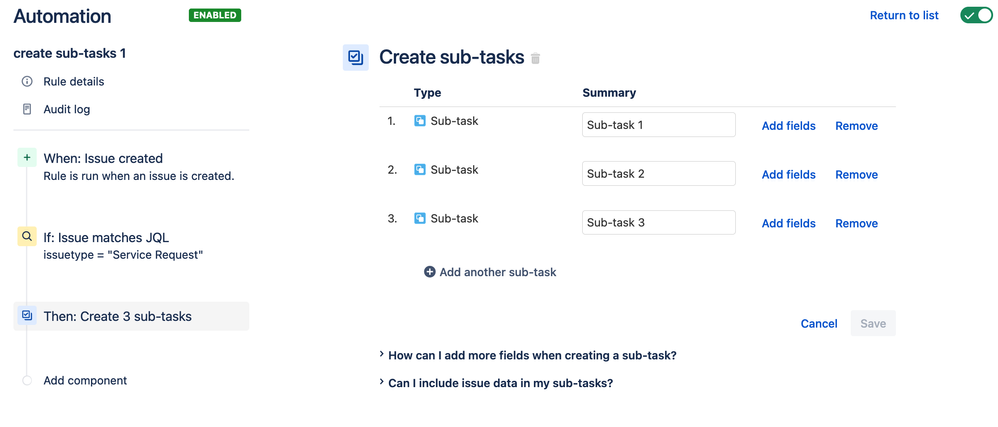Click the plus icon to add another sub-task

[x=430, y=272]
